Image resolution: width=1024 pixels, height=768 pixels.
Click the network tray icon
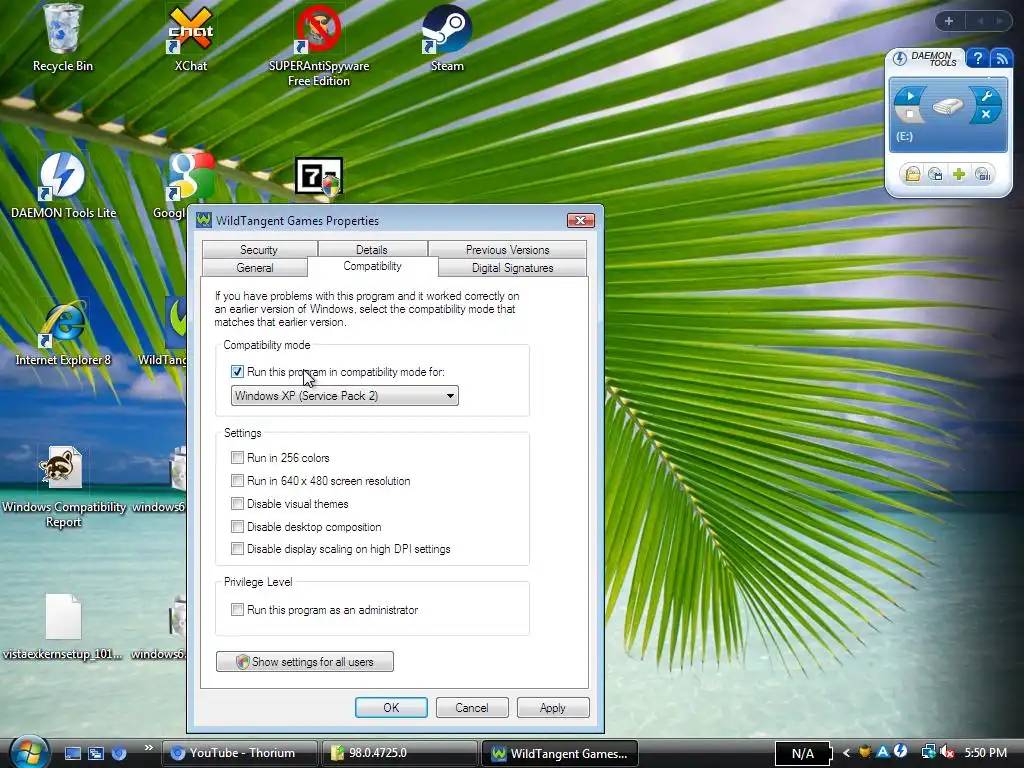pyautogui.click(x=928, y=753)
